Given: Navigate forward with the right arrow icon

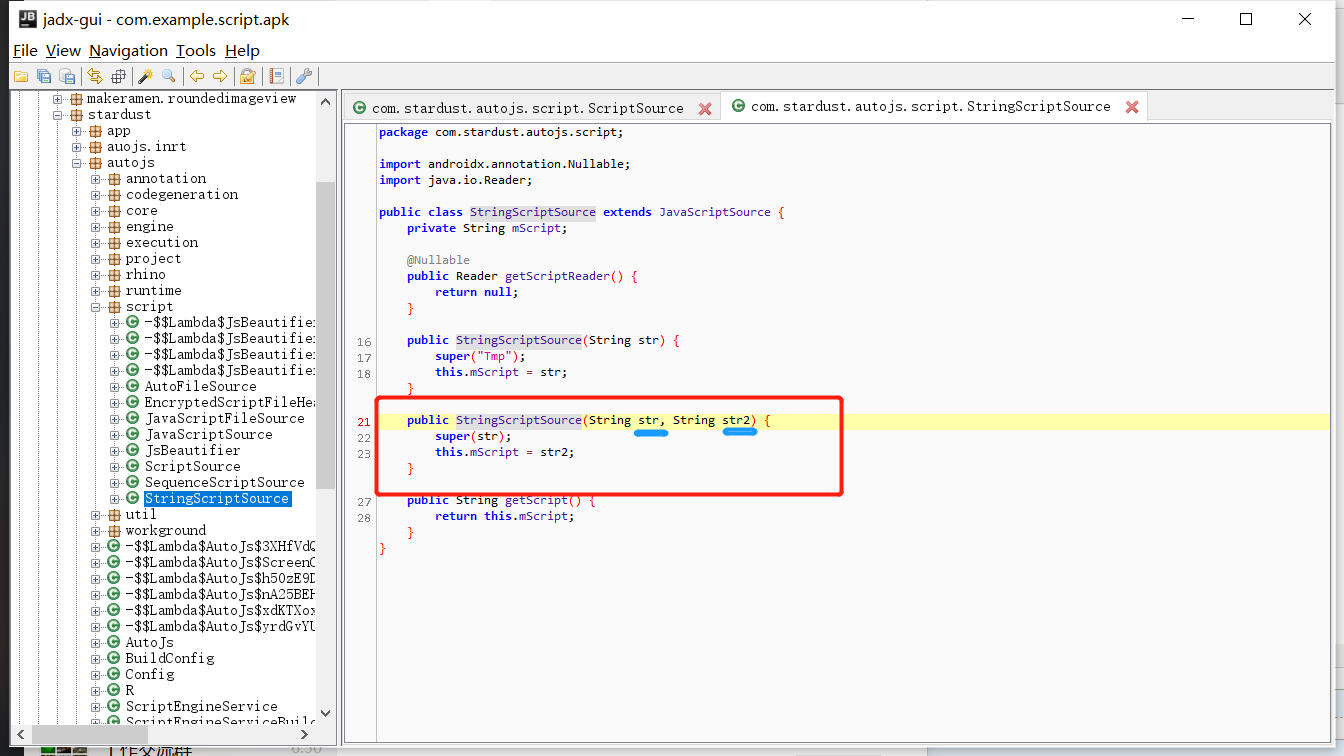Looking at the screenshot, I should tap(220, 76).
